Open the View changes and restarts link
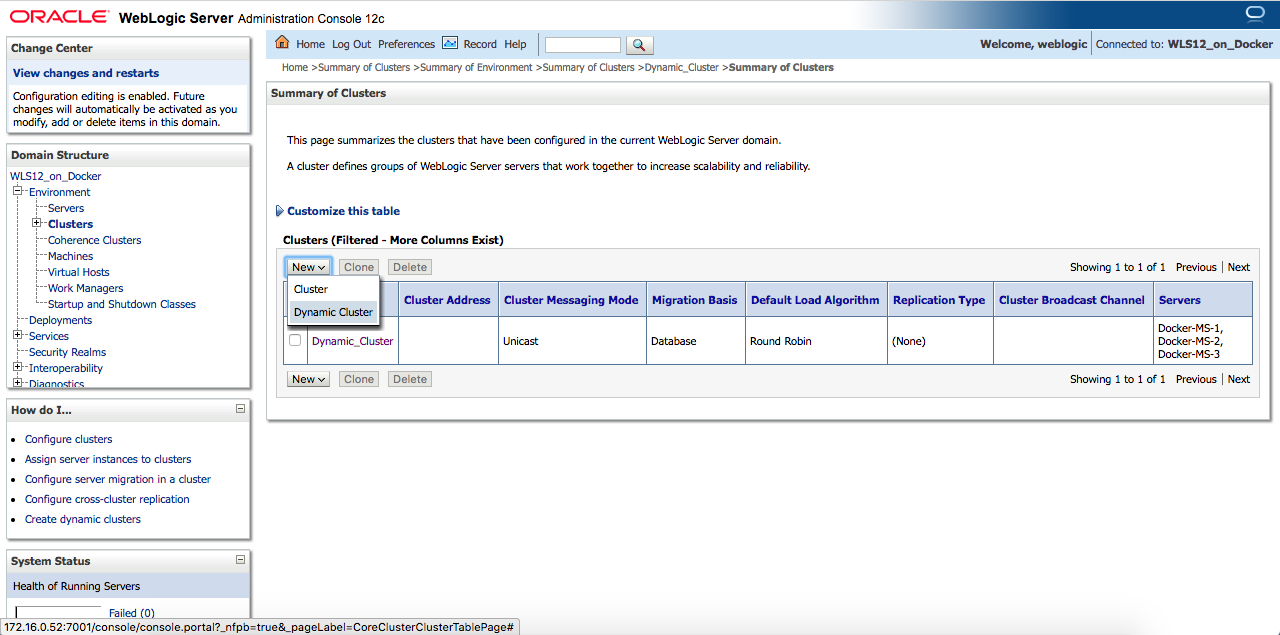Image resolution: width=1280 pixels, height=635 pixels. point(86,73)
